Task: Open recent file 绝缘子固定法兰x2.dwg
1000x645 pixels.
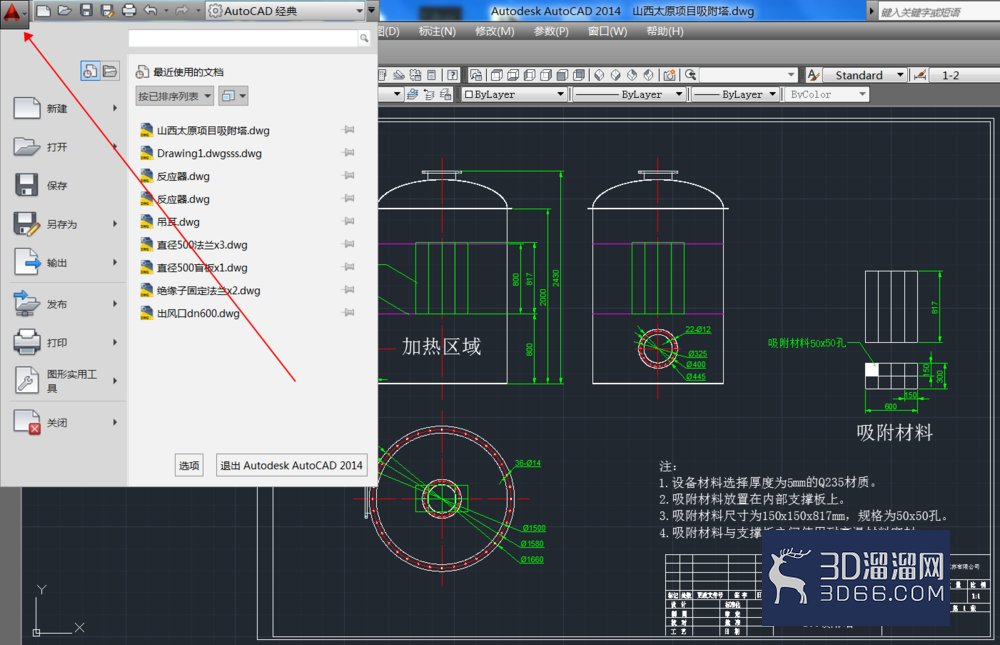Action: [x=209, y=290]
